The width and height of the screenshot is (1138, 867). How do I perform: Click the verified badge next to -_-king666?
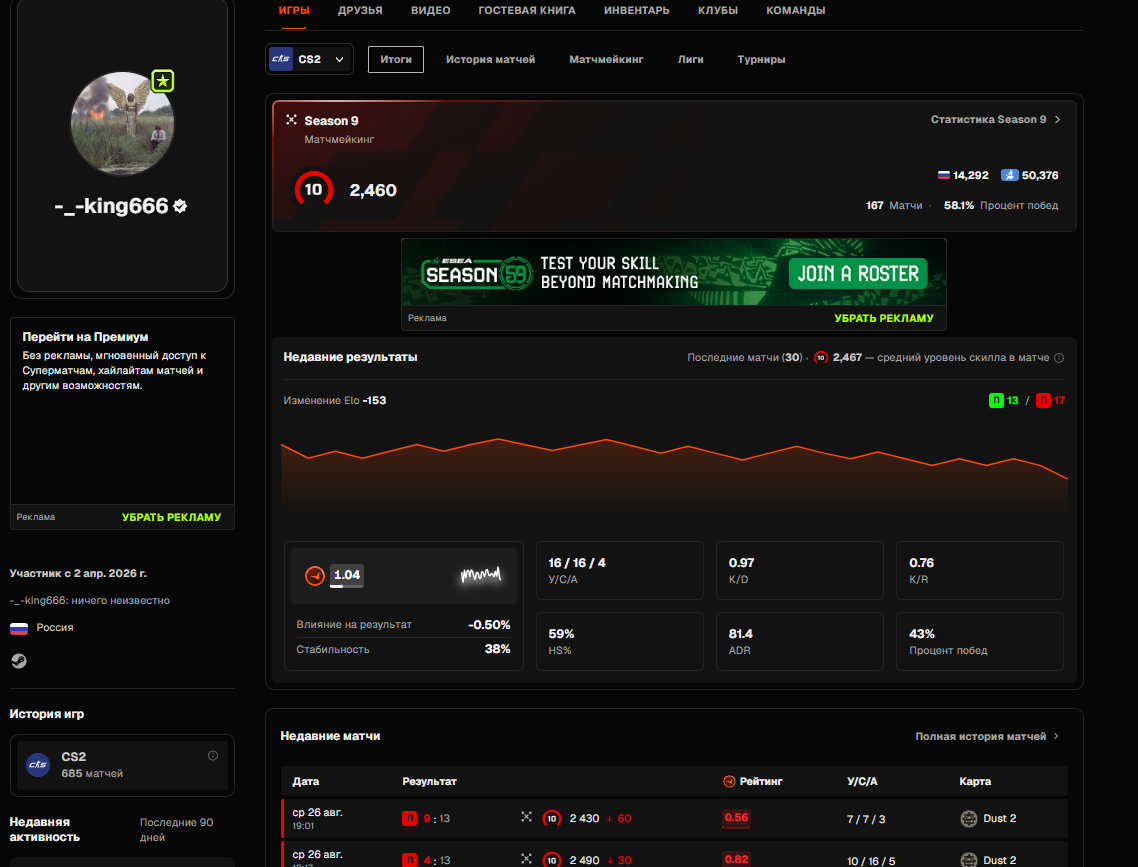181,206
